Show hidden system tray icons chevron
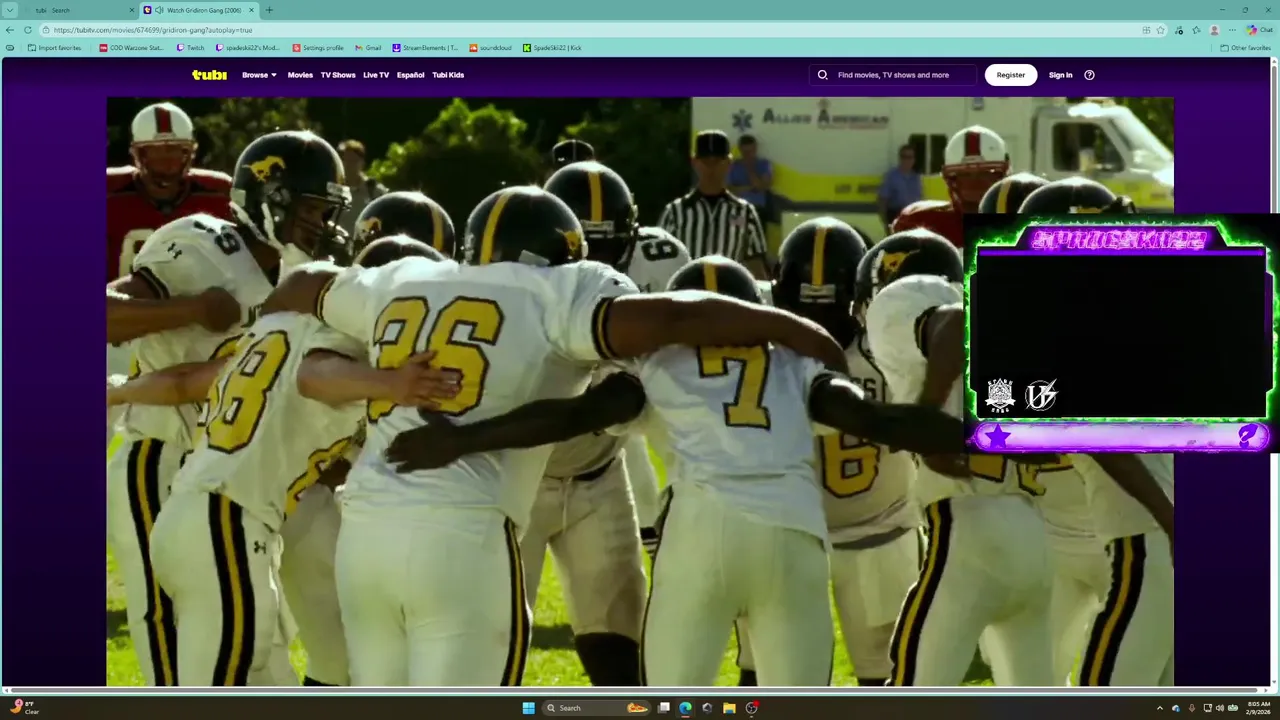 [x=1160, y=708]
